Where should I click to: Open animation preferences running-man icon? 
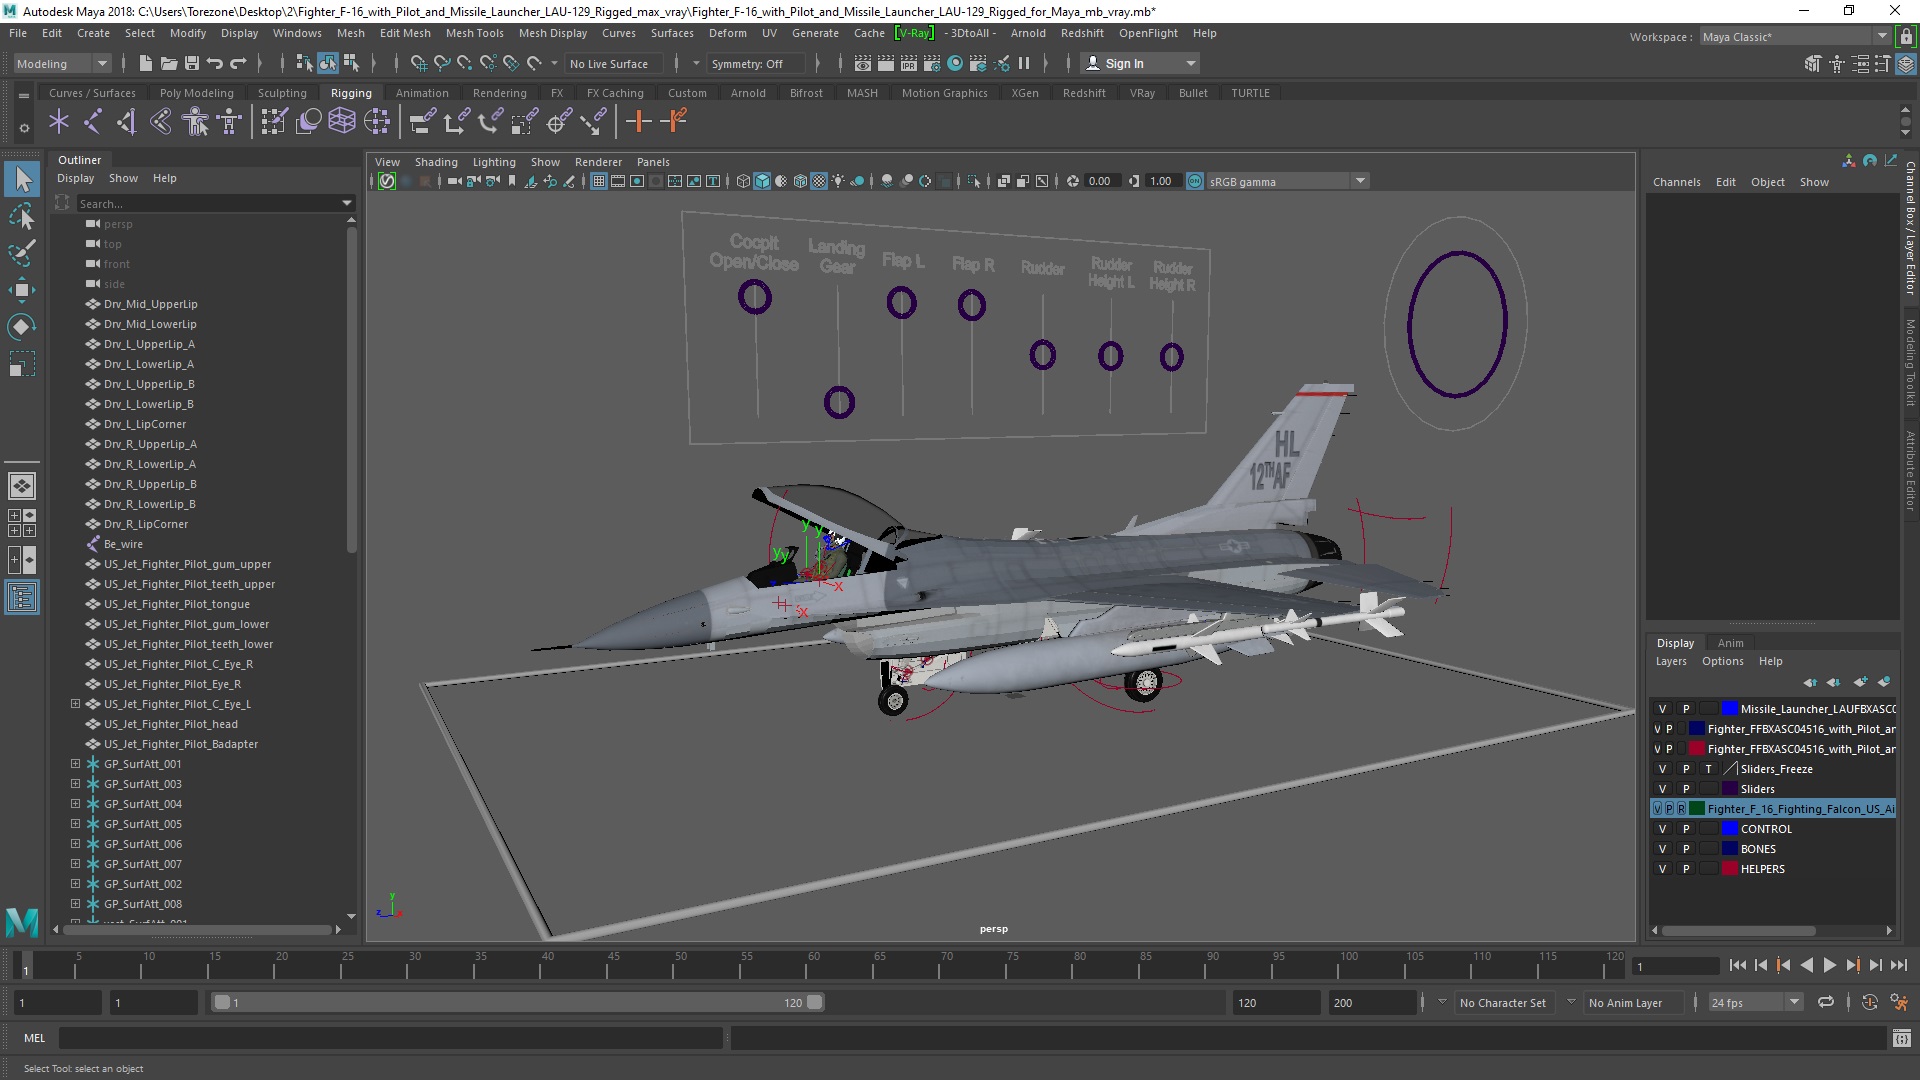tap(1899, 1002)
